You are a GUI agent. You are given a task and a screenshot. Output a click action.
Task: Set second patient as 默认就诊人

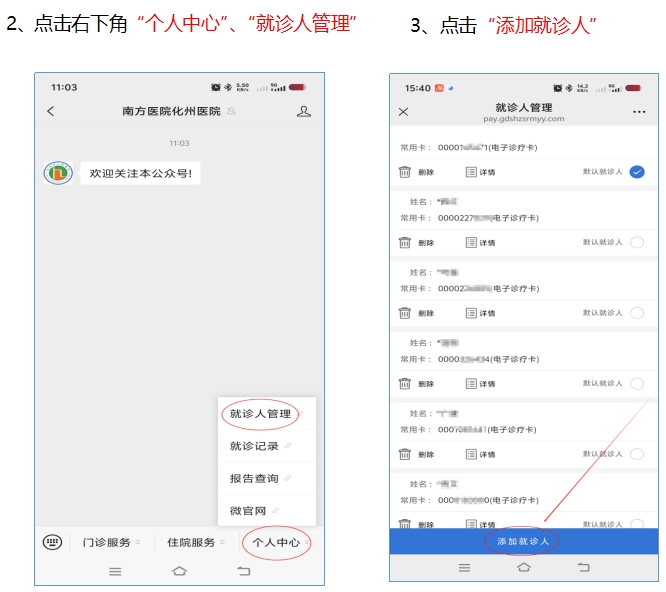(x=637, y=242)
